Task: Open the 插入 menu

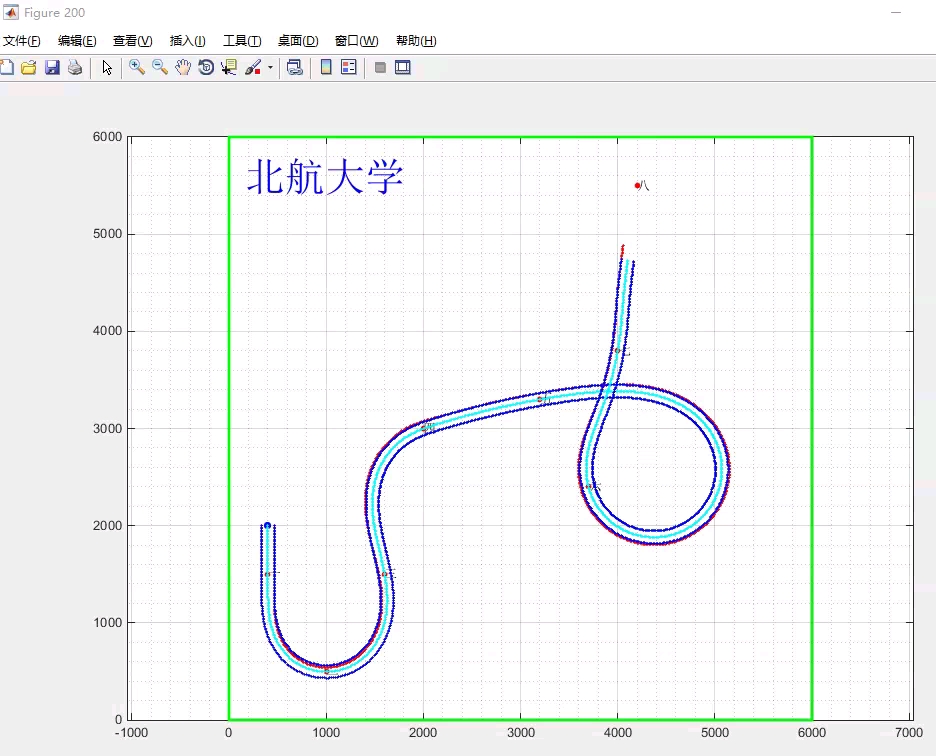Action: [x=186, y=41]
